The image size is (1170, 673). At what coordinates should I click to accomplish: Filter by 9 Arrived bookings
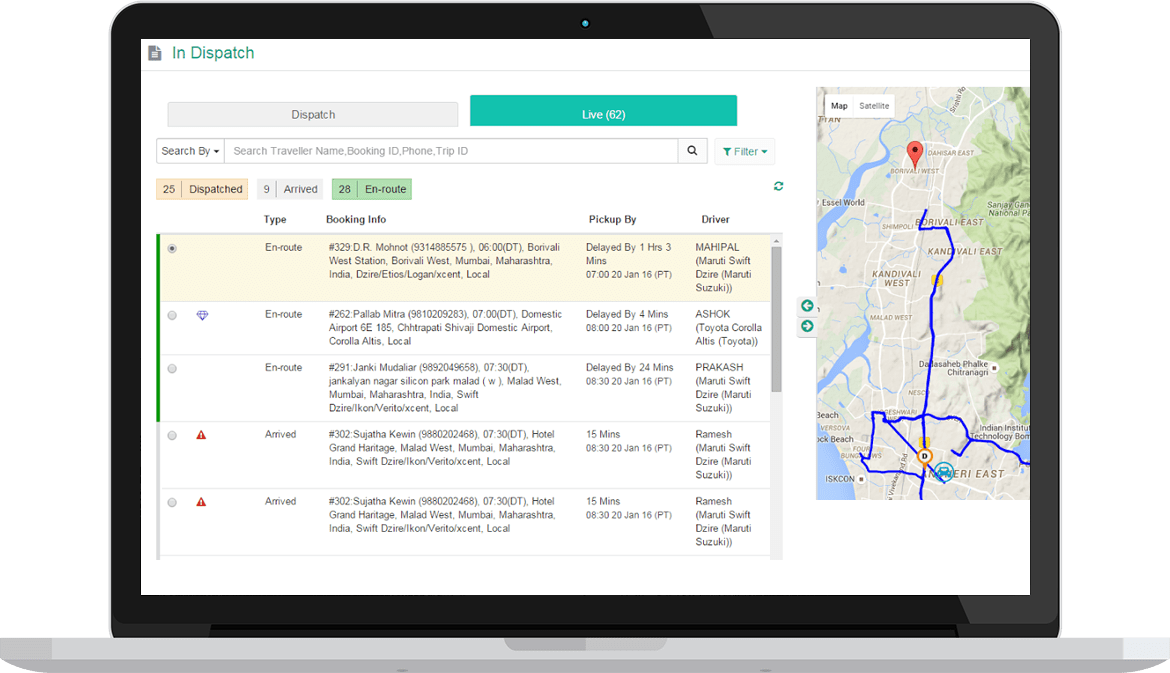(290, 189)
